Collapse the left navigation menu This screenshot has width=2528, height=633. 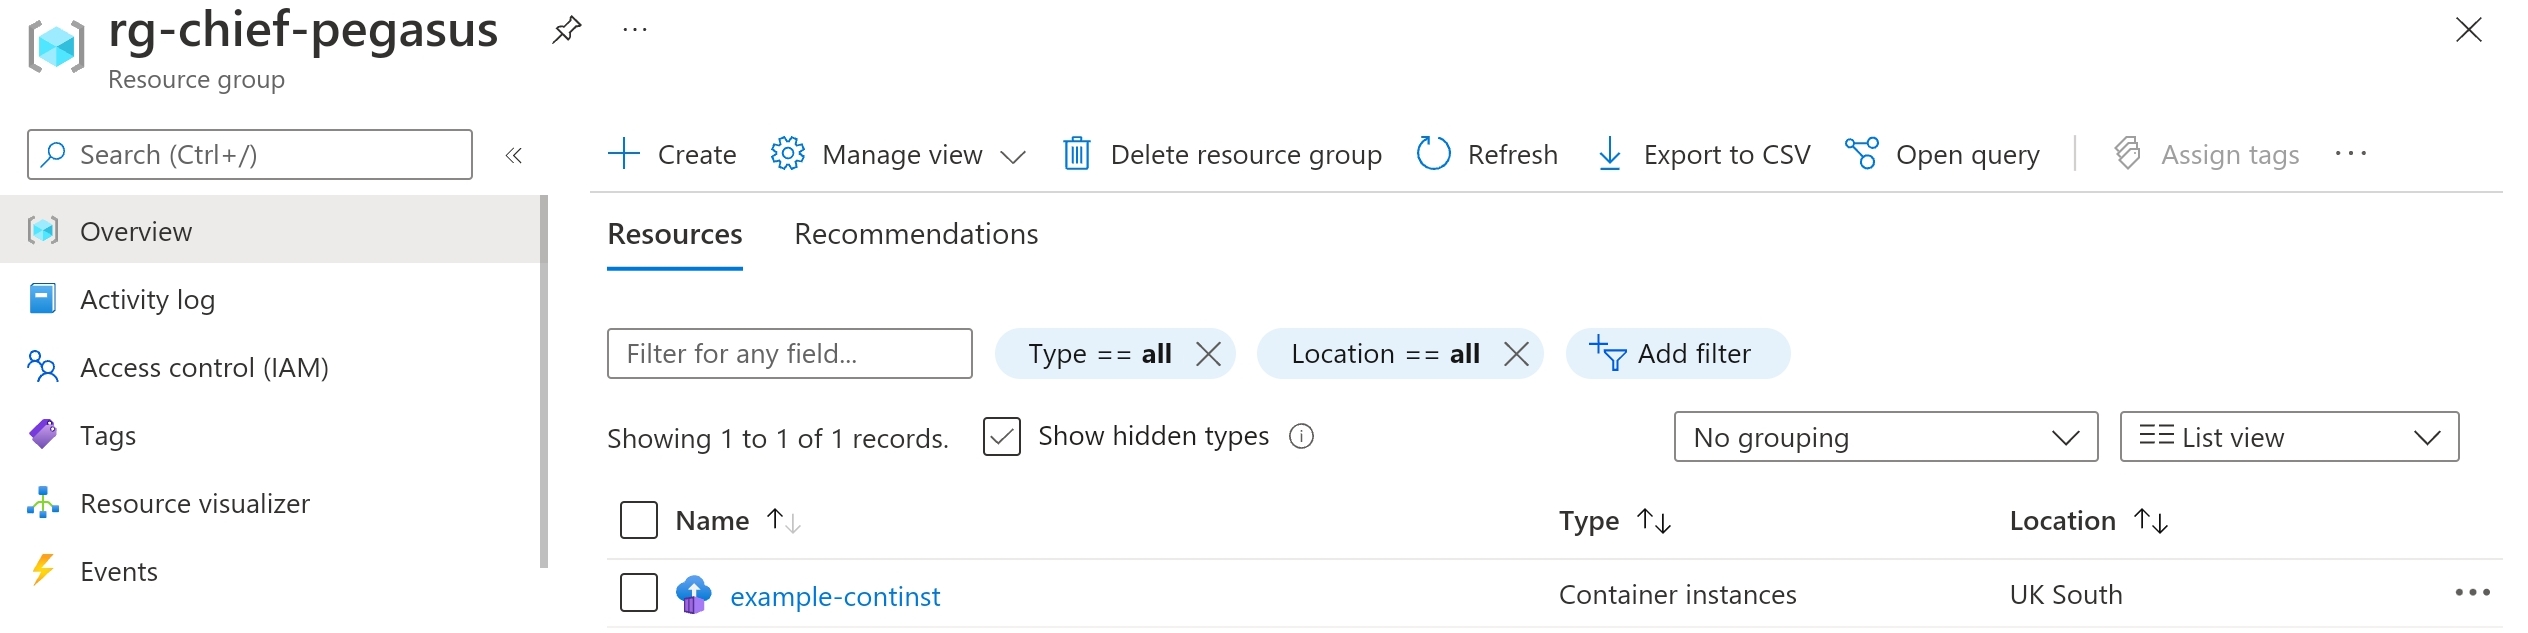point(514,155)
